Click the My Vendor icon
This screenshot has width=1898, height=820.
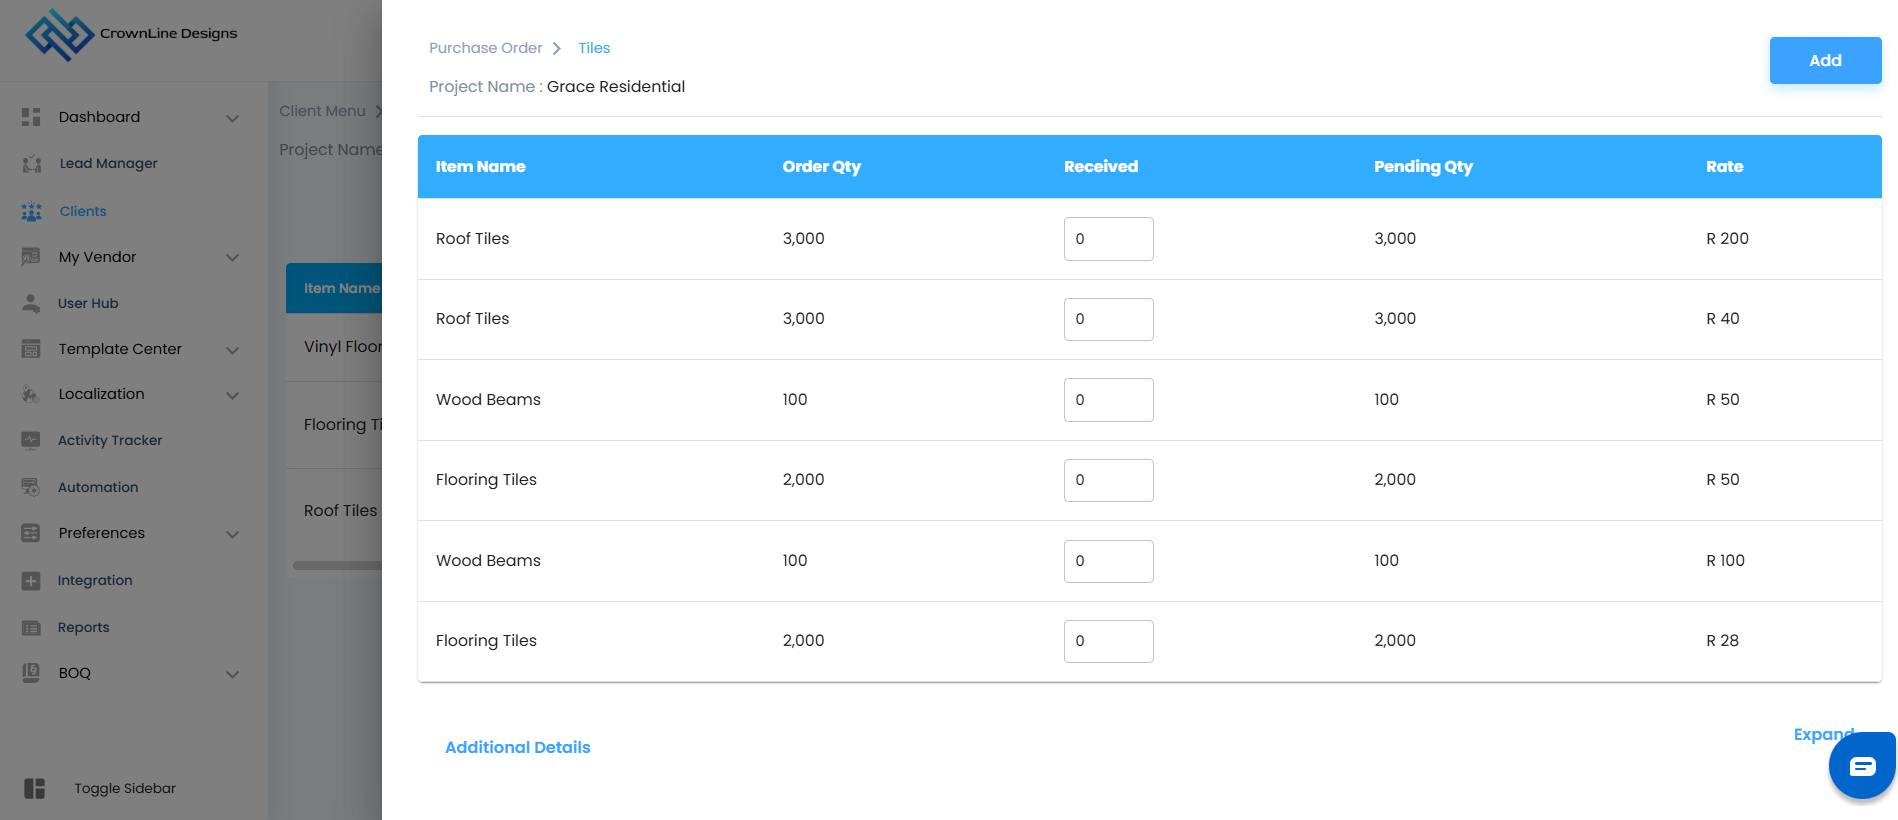[x=31, y=257]
